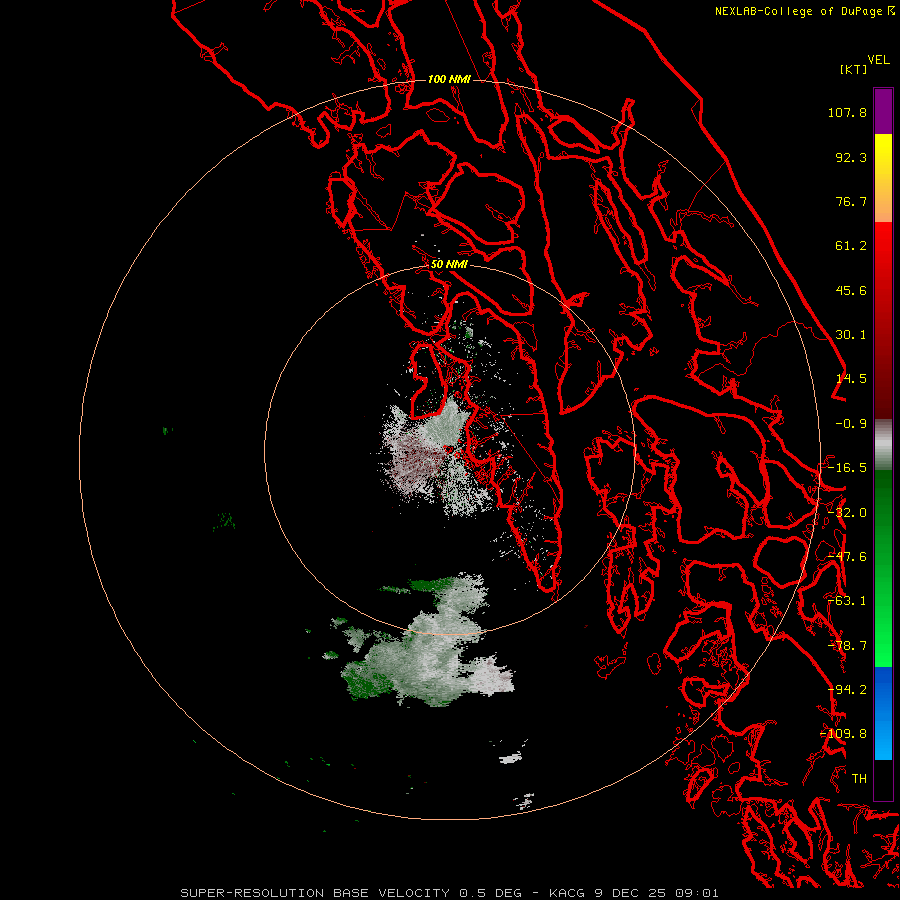The image size is (900, 900).
Task: Click the -32.0 scale value
Action: (x=847, y=513)
